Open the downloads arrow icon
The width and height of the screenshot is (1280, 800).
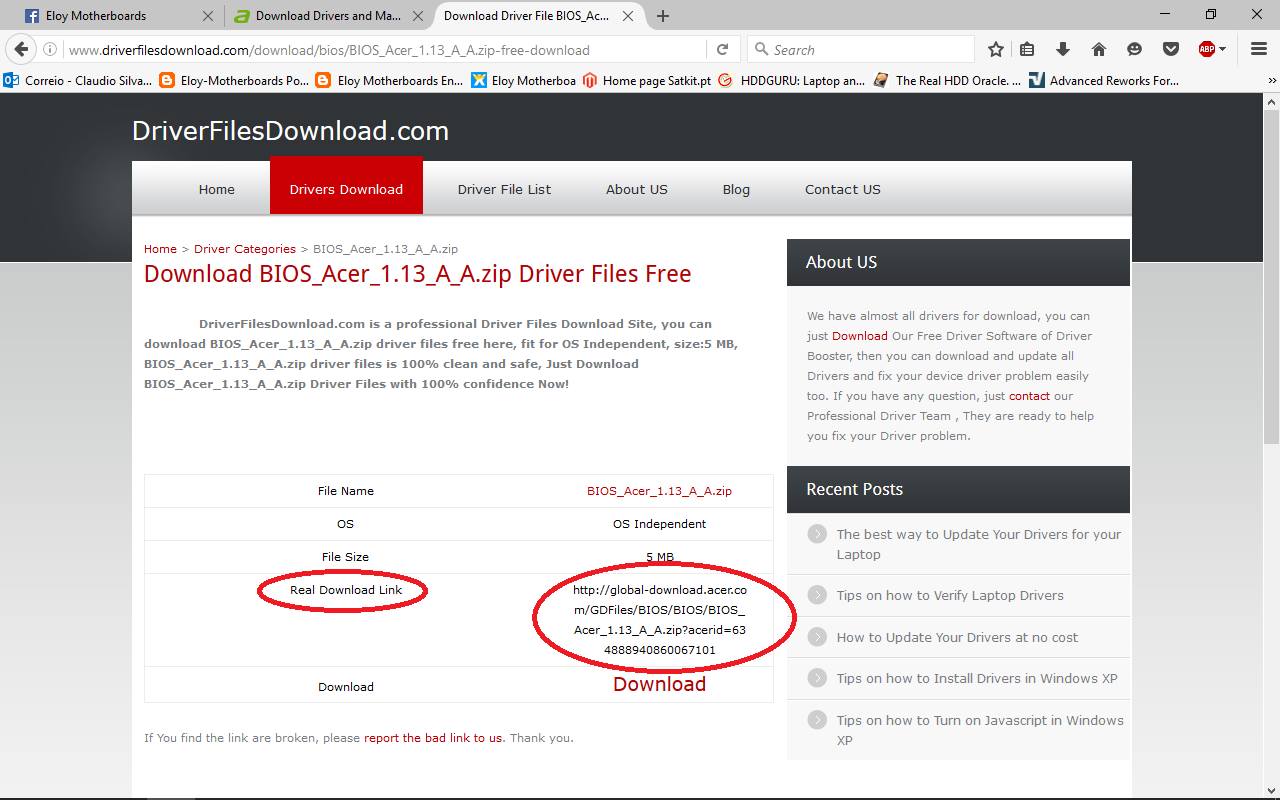(1063, 49)
